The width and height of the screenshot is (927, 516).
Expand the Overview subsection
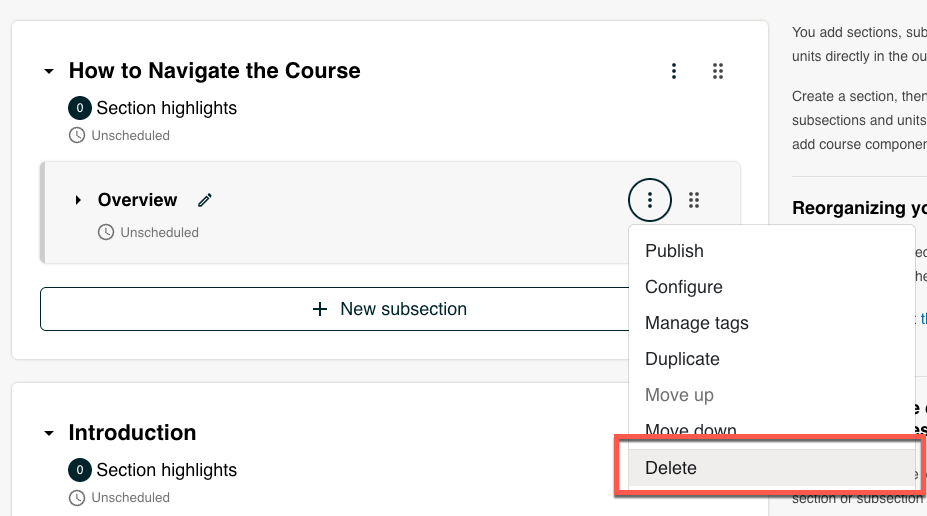click(x=78, y=200)
